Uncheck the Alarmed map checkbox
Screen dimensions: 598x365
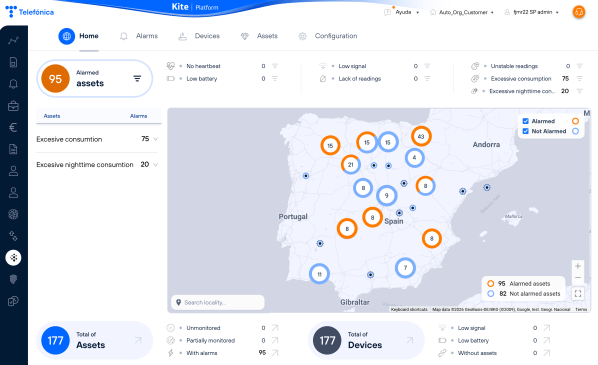pyautogui.click(x=526, y=121)
